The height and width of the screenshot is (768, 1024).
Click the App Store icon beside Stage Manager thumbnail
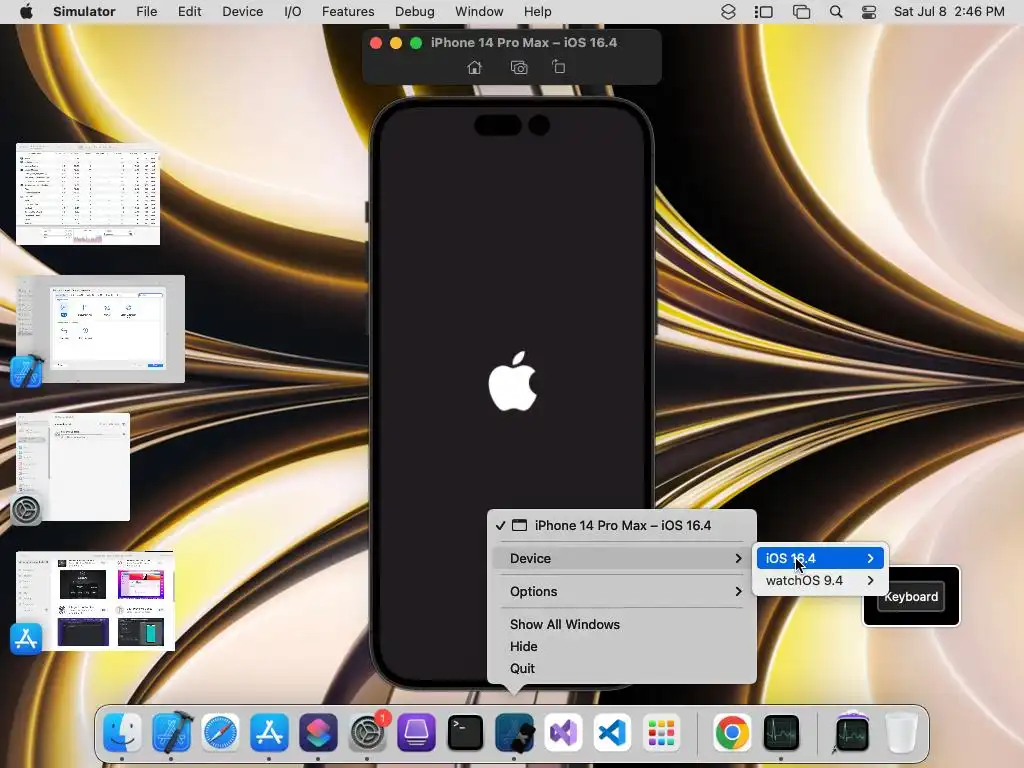[26, 639]
